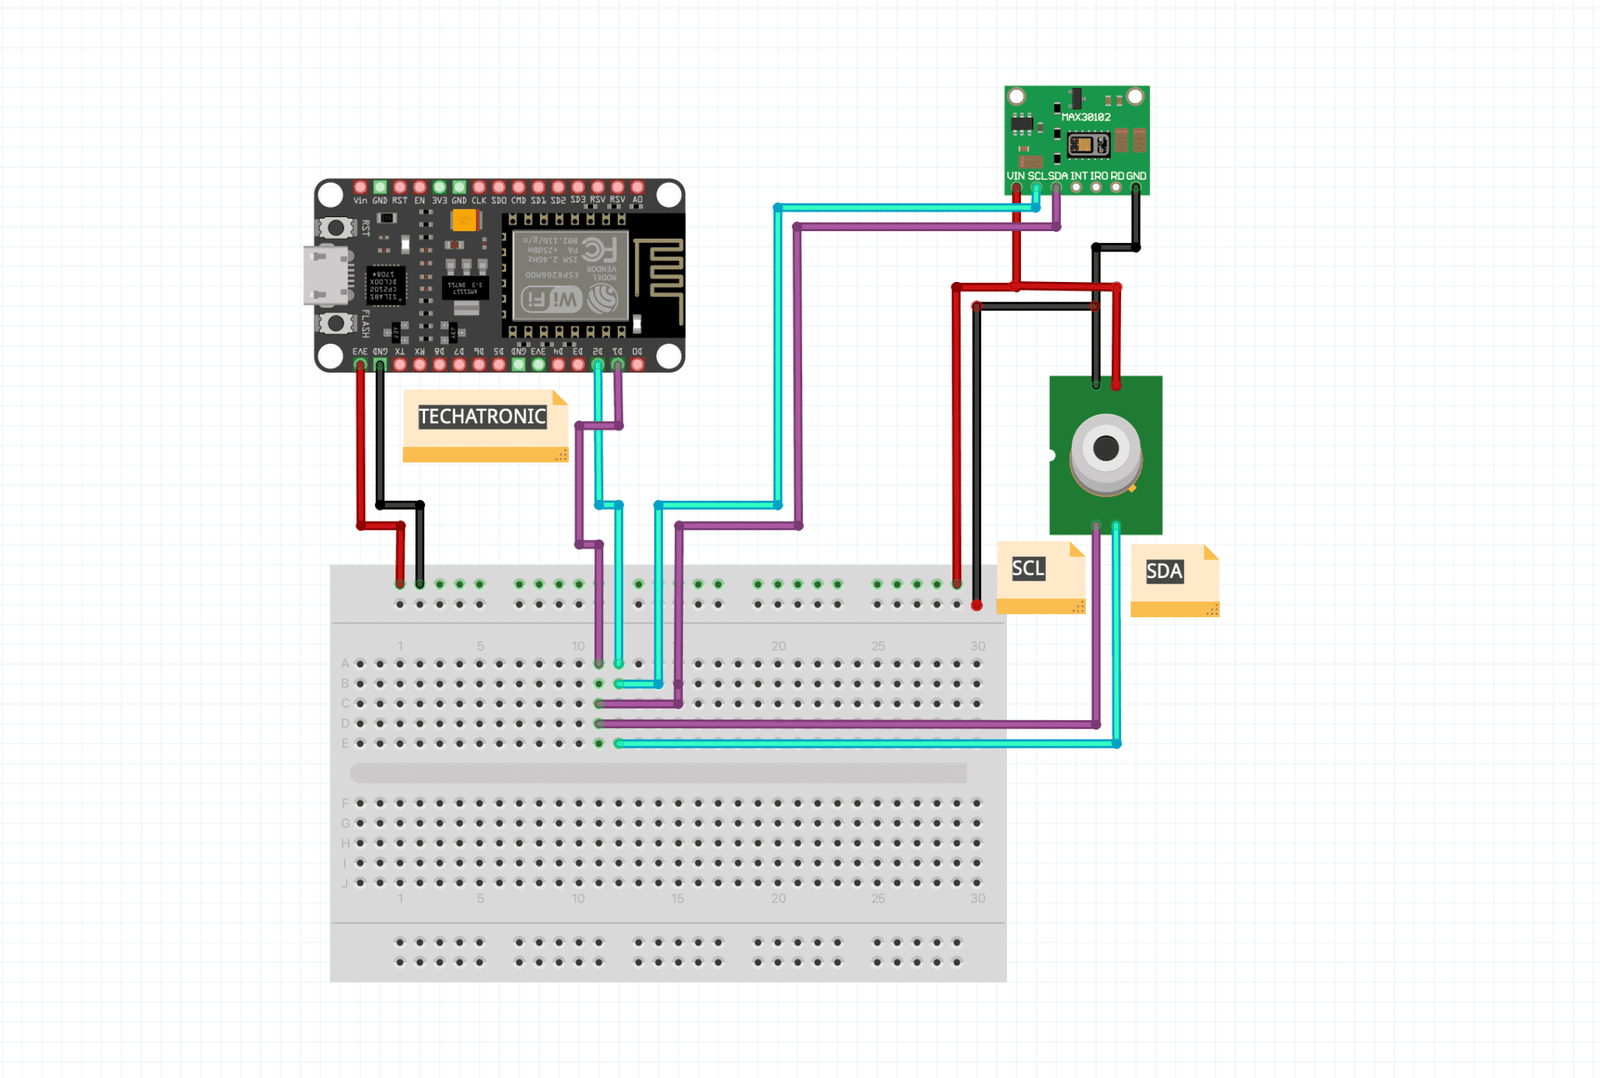Select the AMS1117 voltage regulator on NodeMCU
Screen dimensions: 1600x1078
pyautogui.click(x=465, y=288)
